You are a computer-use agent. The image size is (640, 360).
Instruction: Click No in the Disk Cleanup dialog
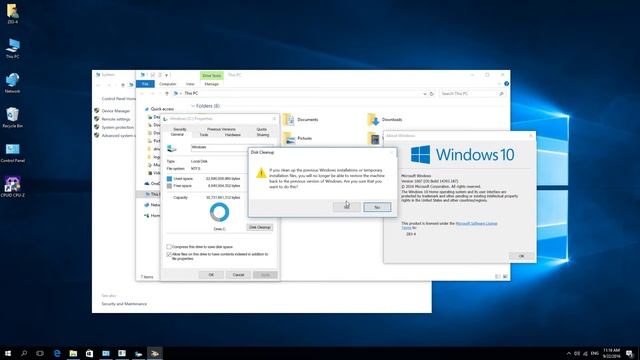pos(377,207)
